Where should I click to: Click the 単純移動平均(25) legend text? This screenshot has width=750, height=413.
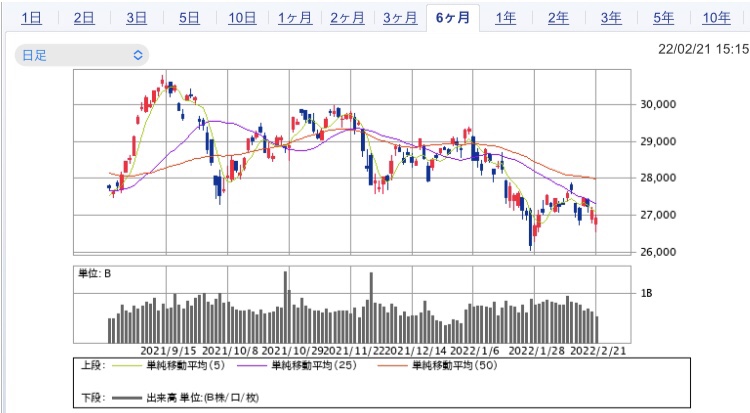pos(314,366)
